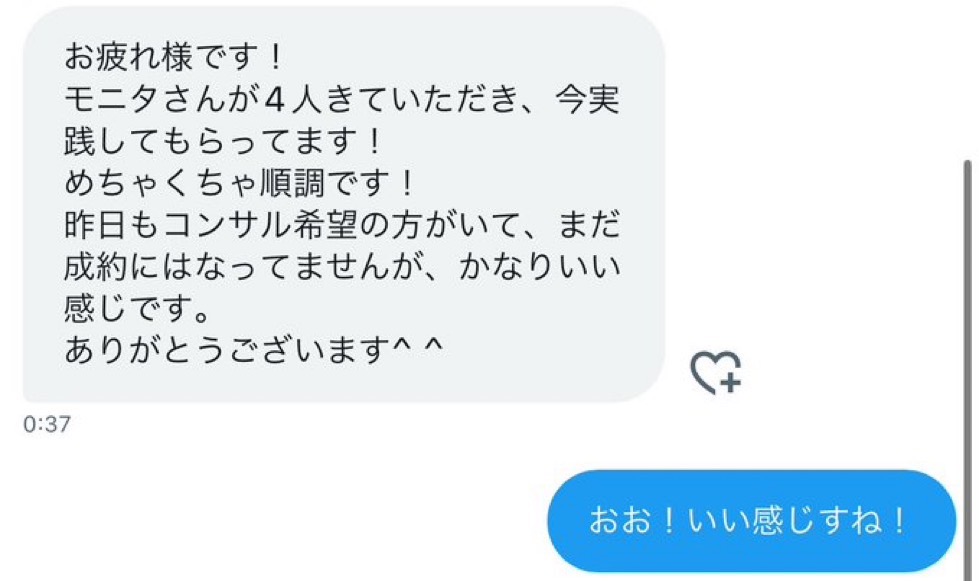
Task: Click the line '践してもらってます！'
Action: pyautogui.click(x=224, y=141)
